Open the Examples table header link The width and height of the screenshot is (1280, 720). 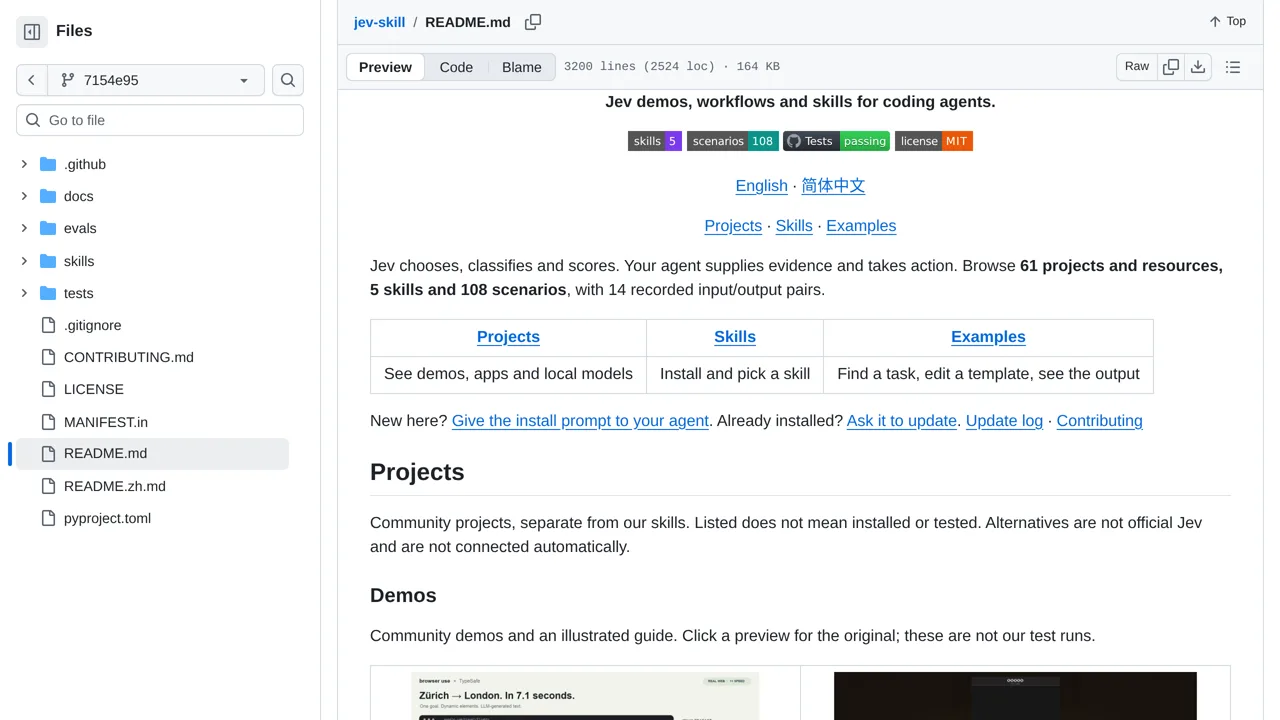click(x=988, y=337)
